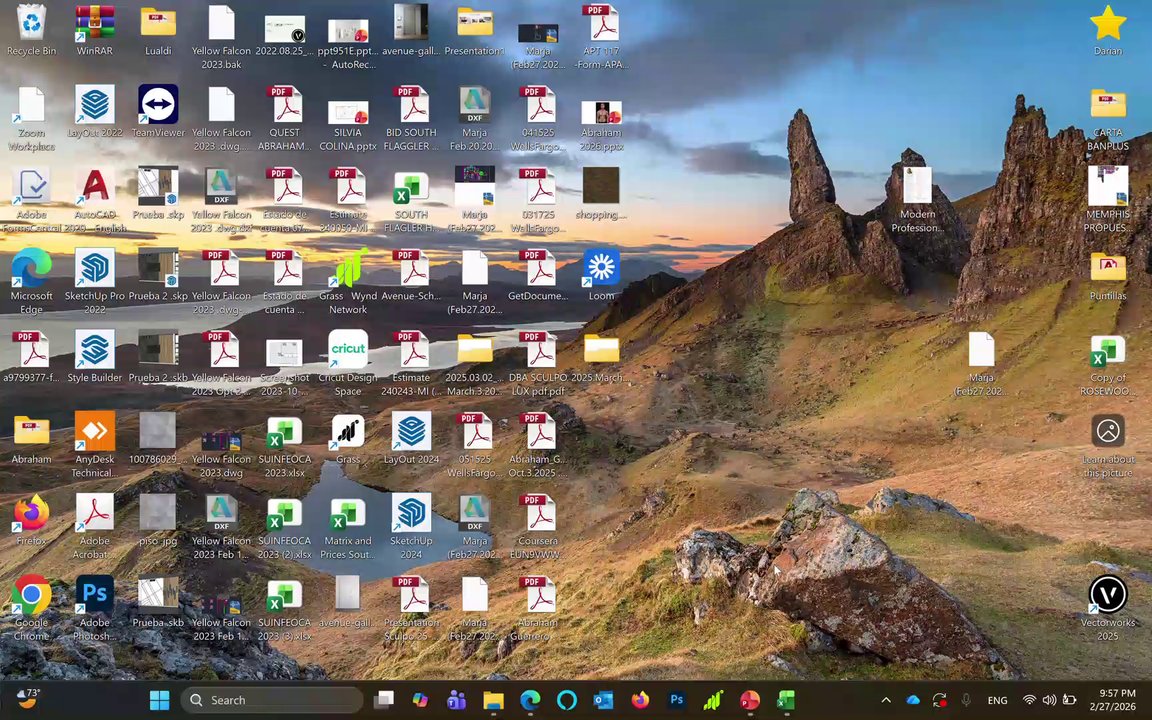Select MEMPHIS PROPUES... file
The width and height of the screenshot is (1152, 720).
1108,200
